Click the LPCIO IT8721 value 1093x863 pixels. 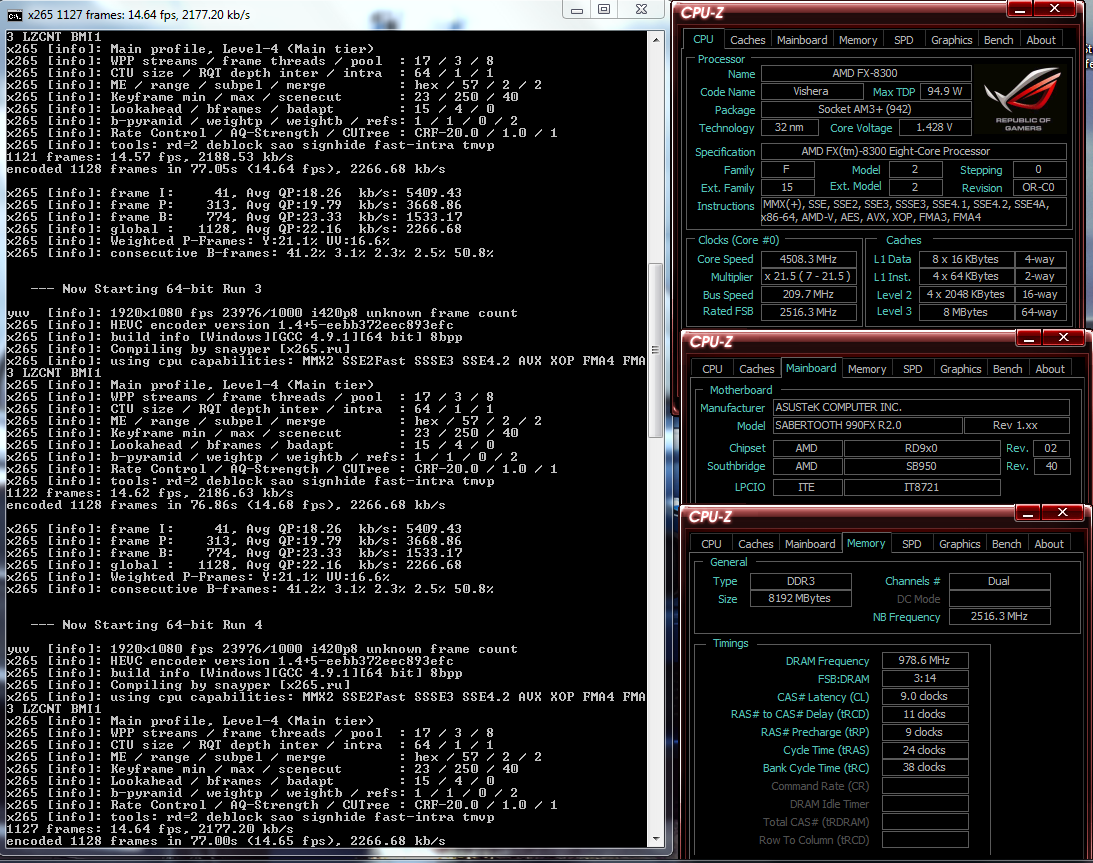[x=922, y=487]
